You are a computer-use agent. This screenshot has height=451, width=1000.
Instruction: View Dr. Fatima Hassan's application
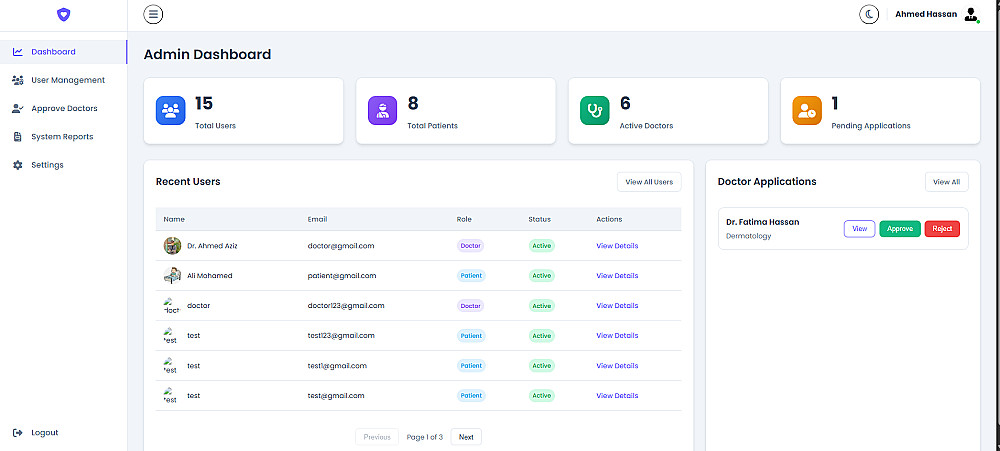tap(859, 228)
